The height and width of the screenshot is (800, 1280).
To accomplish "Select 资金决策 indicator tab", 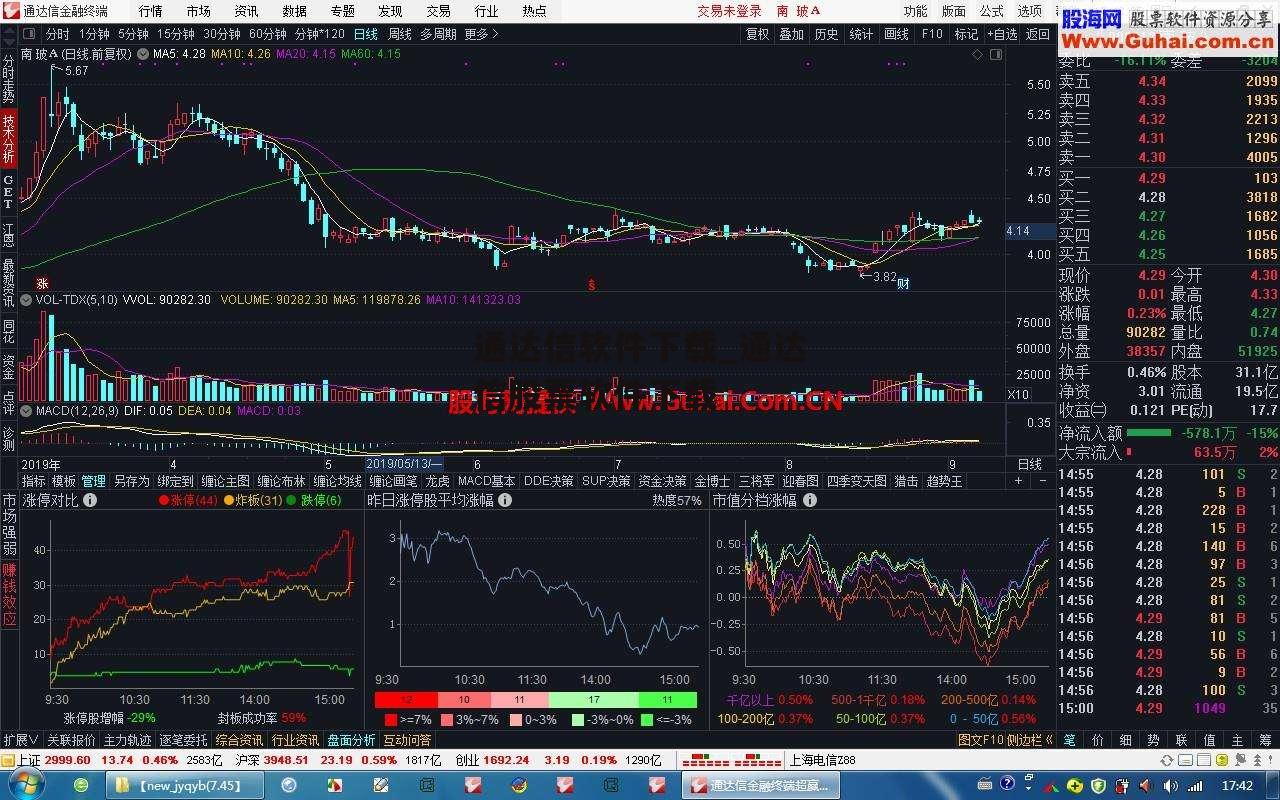I will point(663,481).
